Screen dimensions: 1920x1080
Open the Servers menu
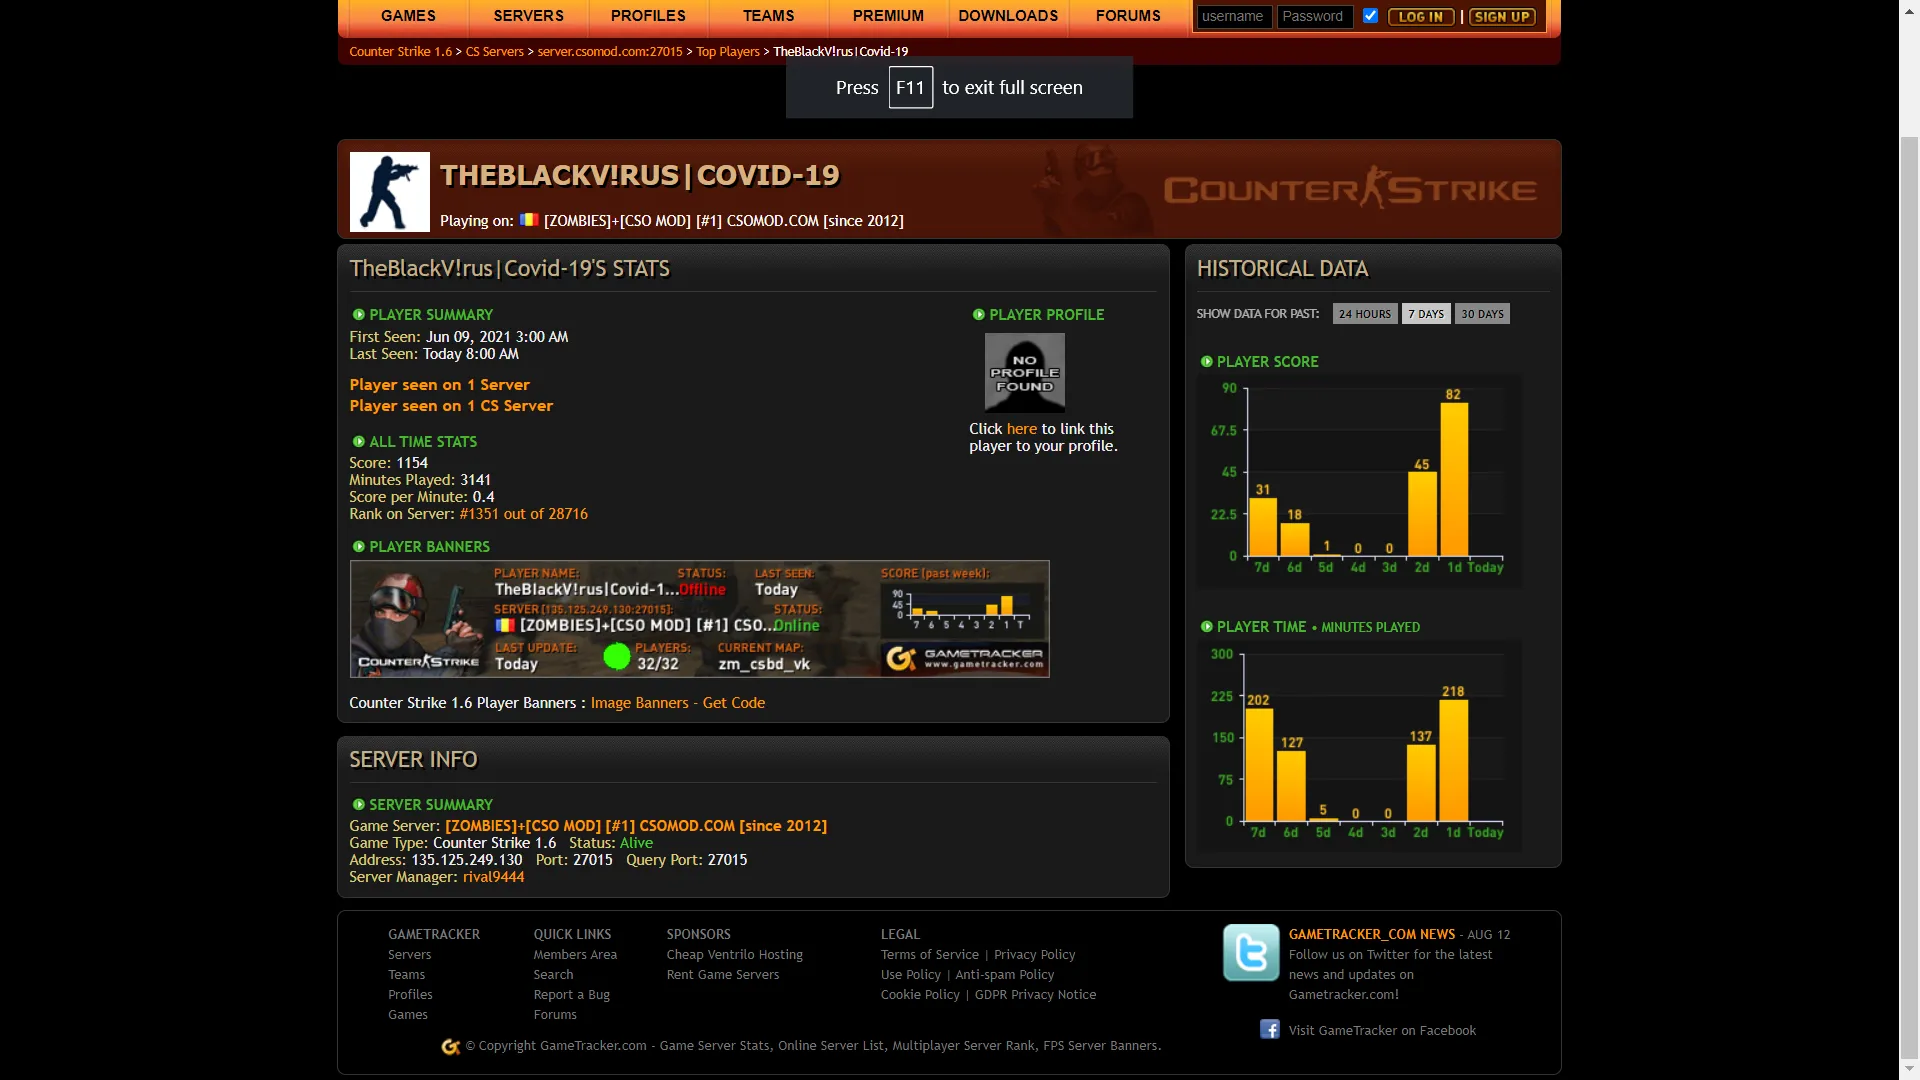[x=529, y=16]
